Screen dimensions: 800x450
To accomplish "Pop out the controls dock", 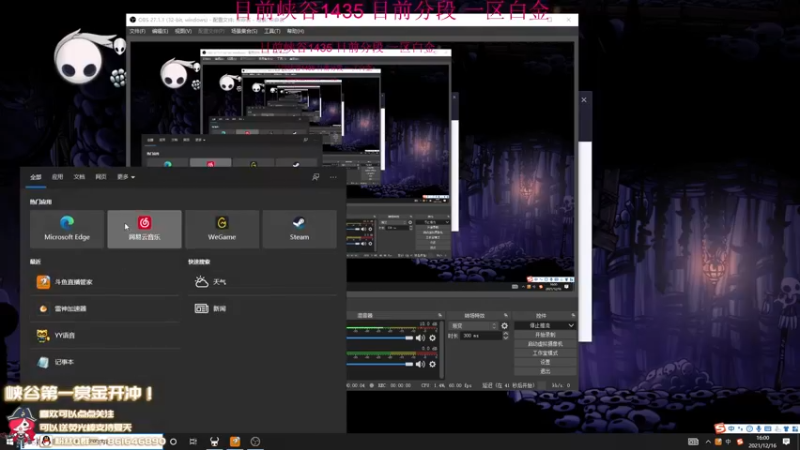I will click(x=573, y=315).
